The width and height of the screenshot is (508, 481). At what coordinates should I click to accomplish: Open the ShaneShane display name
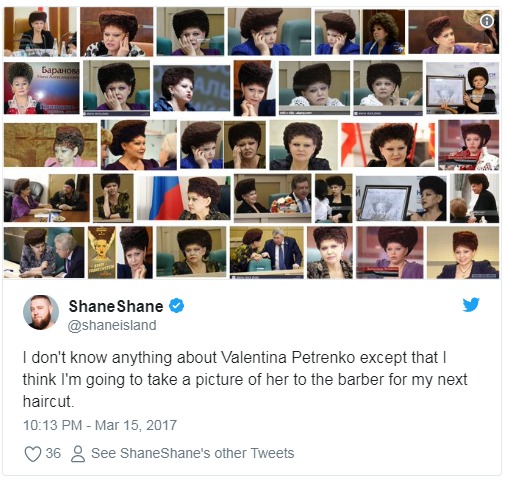point(116,306)
